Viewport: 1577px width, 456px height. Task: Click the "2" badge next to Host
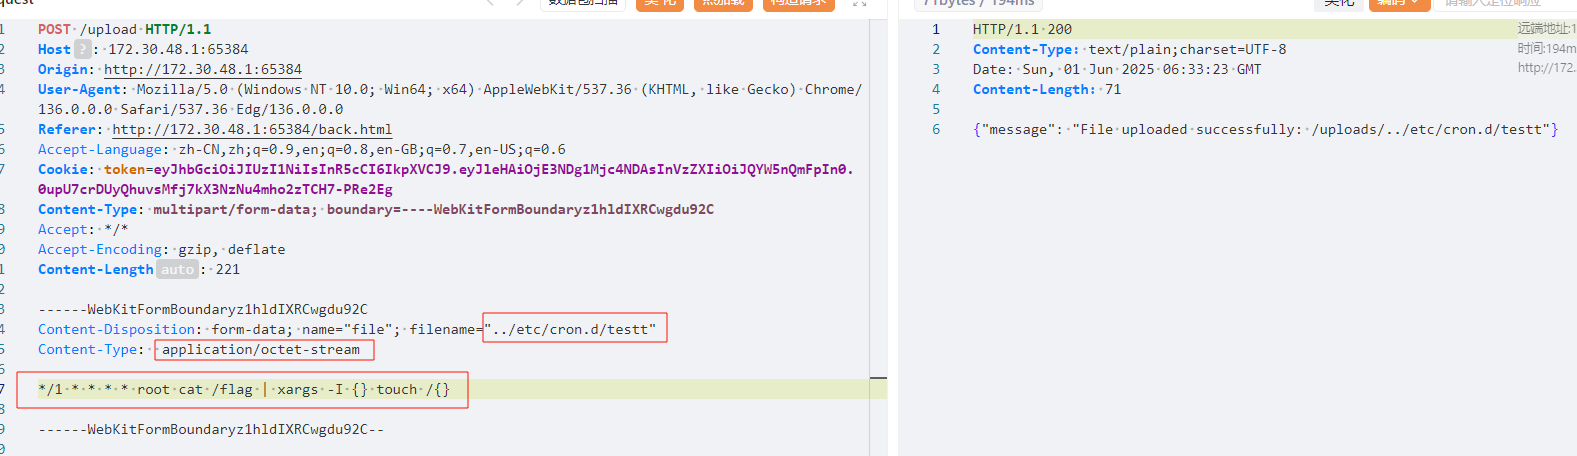click(83, 49)
